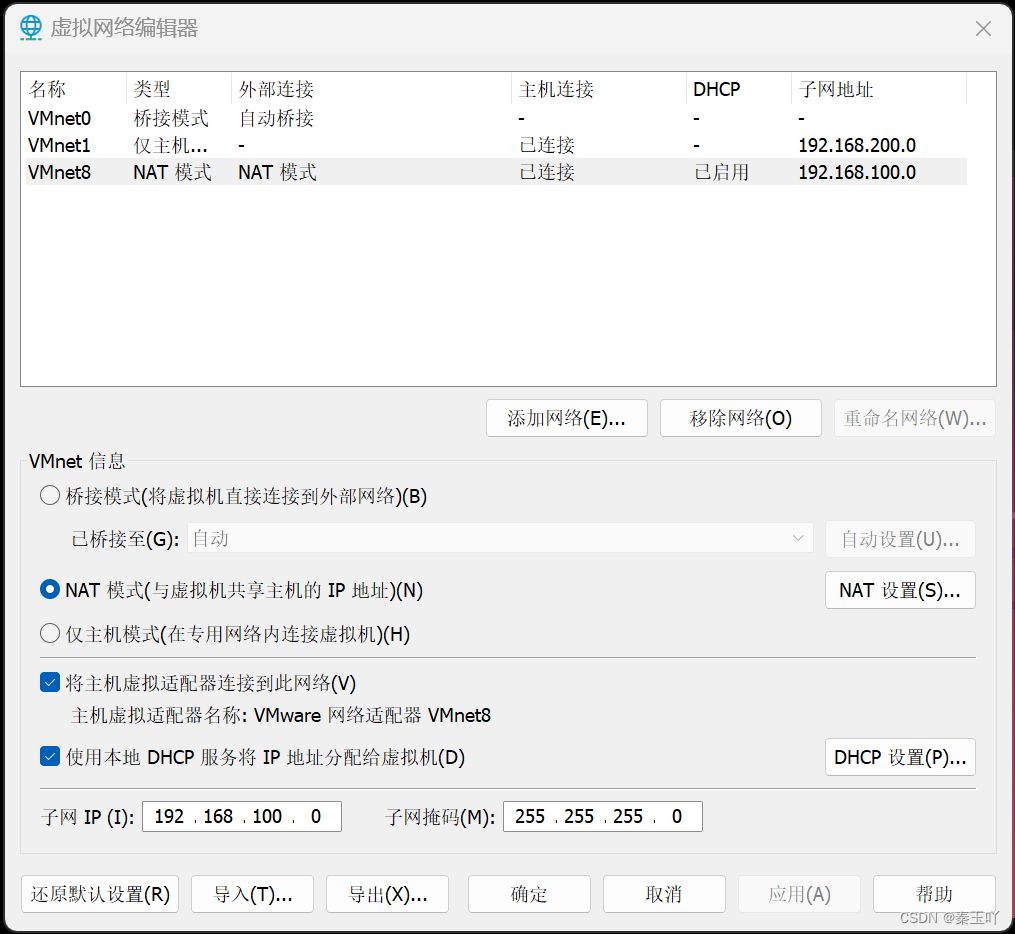Click 自动桥接 cell in VMnet0 row

(x=276, y=118)
